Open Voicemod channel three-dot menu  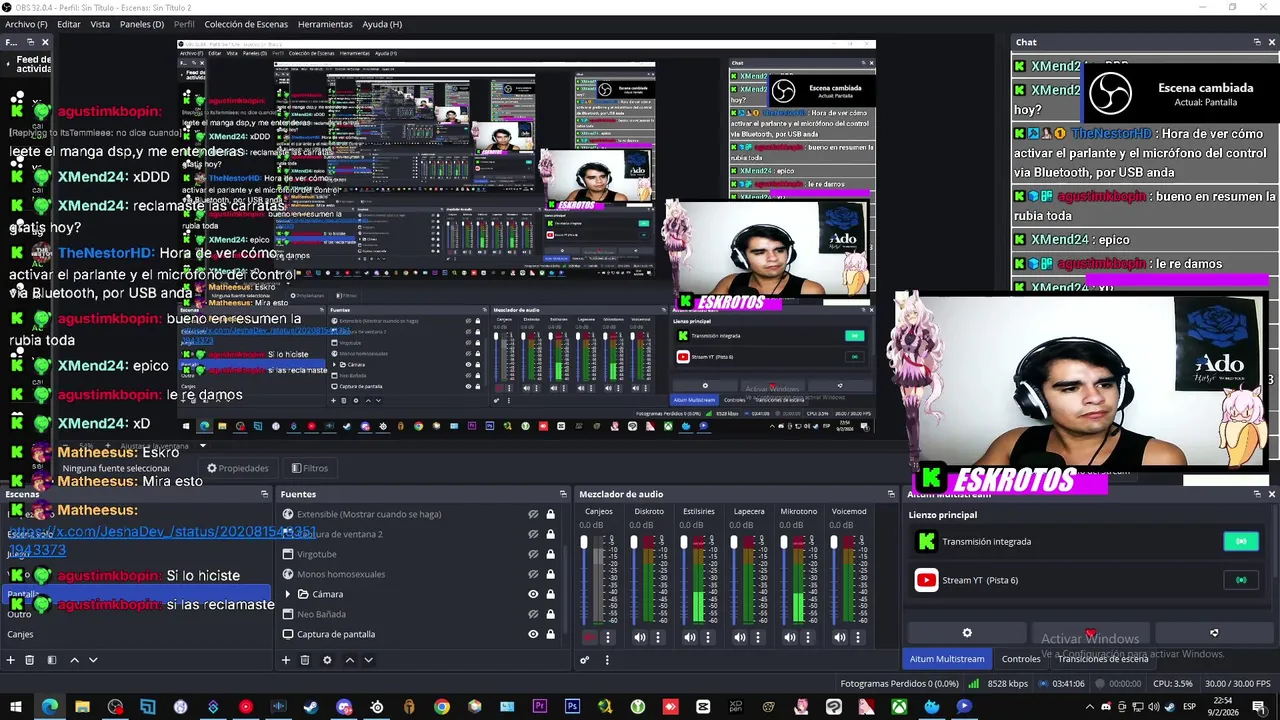[x=857, y=637]
